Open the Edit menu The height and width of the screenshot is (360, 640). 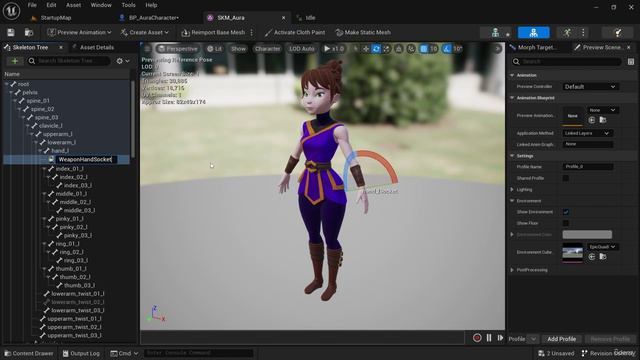51,5
